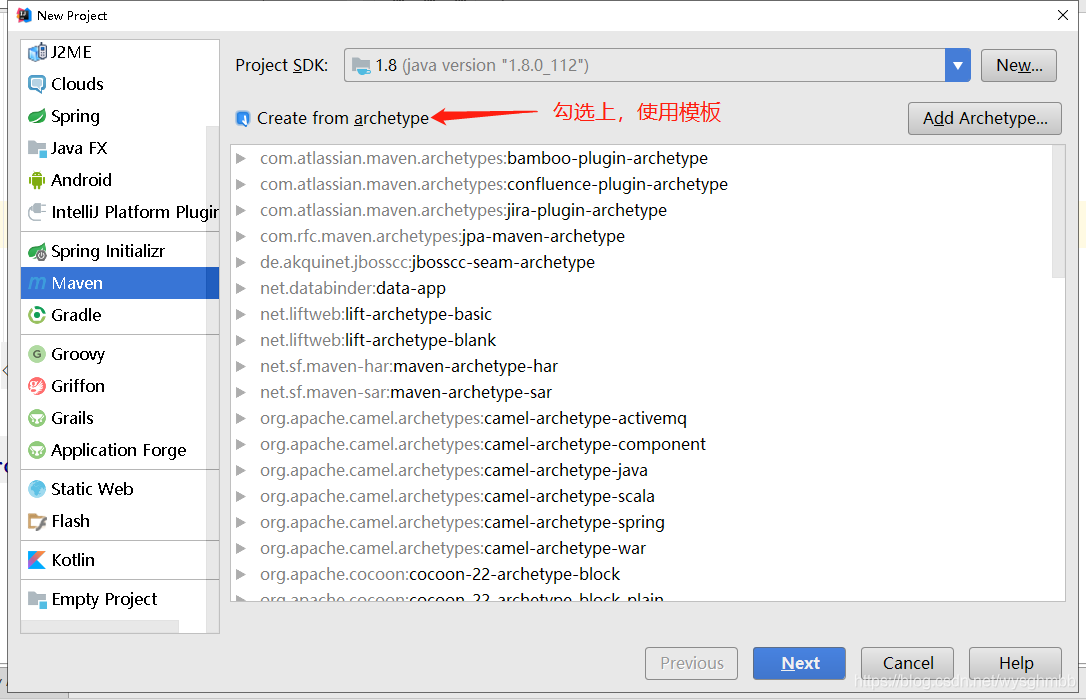The width and height of the screenshot is (1086, 700).
Task: Select Static Web in the list
Action: click(x=120, y=489)
